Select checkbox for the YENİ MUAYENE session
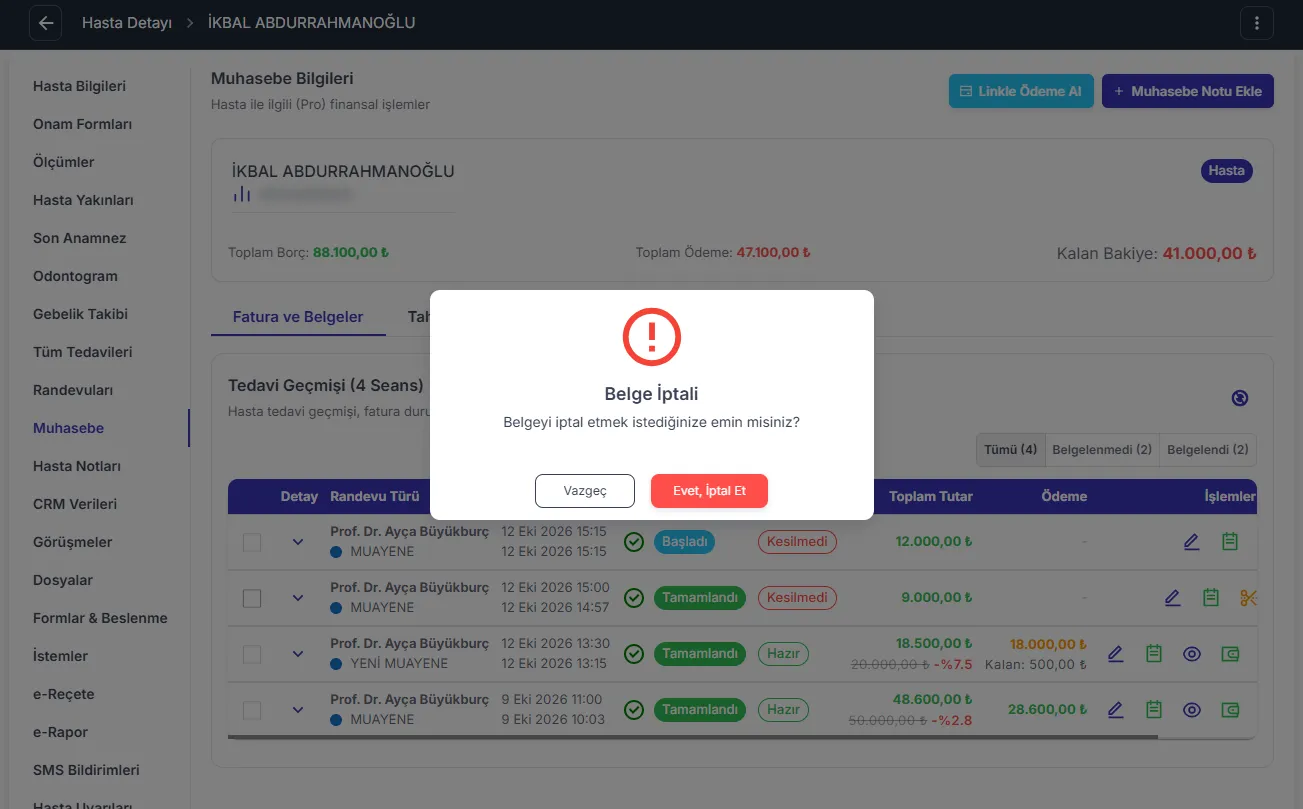 click(252, 654)
